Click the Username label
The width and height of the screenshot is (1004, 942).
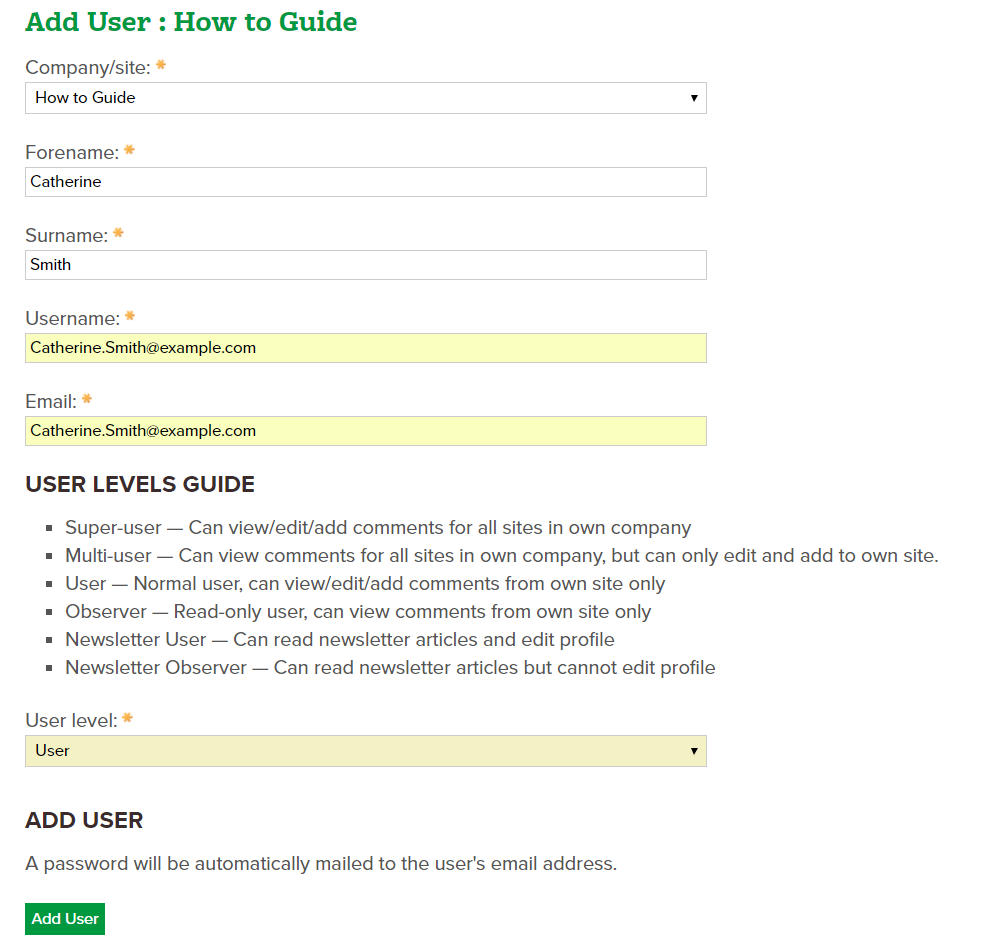[x=72, y=318]
